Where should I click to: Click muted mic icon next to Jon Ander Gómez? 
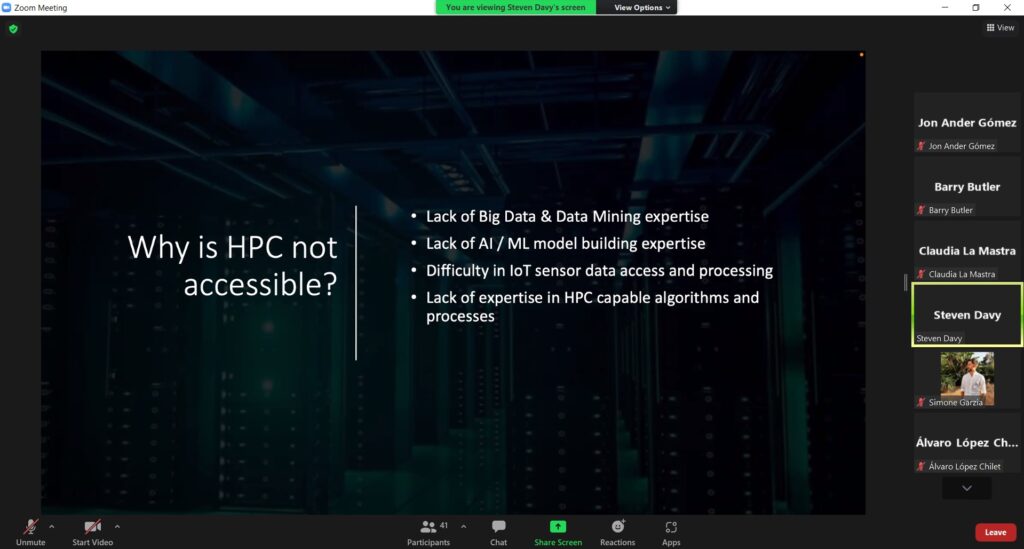tap(921, 146)
